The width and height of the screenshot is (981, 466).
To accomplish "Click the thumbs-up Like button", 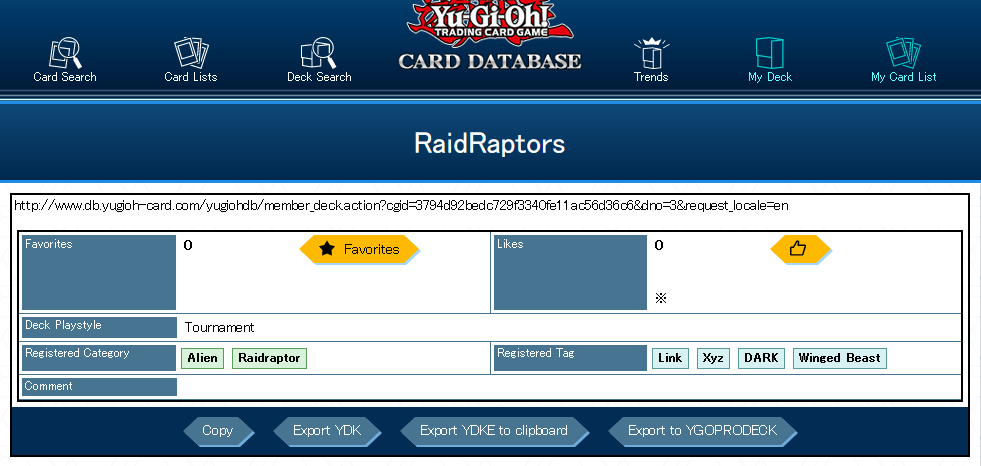I will (800, 249).
